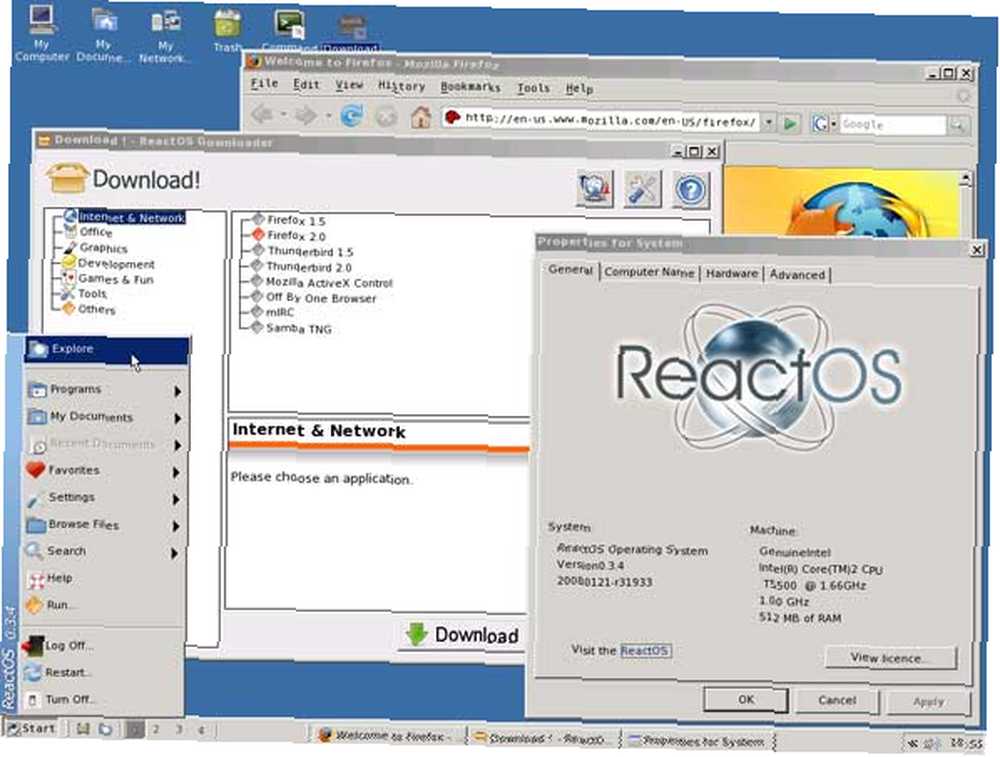The height and width of the screenshot is (757, 1000).
Task: Stop page loading in Firefox
Action: pos(386,117)
